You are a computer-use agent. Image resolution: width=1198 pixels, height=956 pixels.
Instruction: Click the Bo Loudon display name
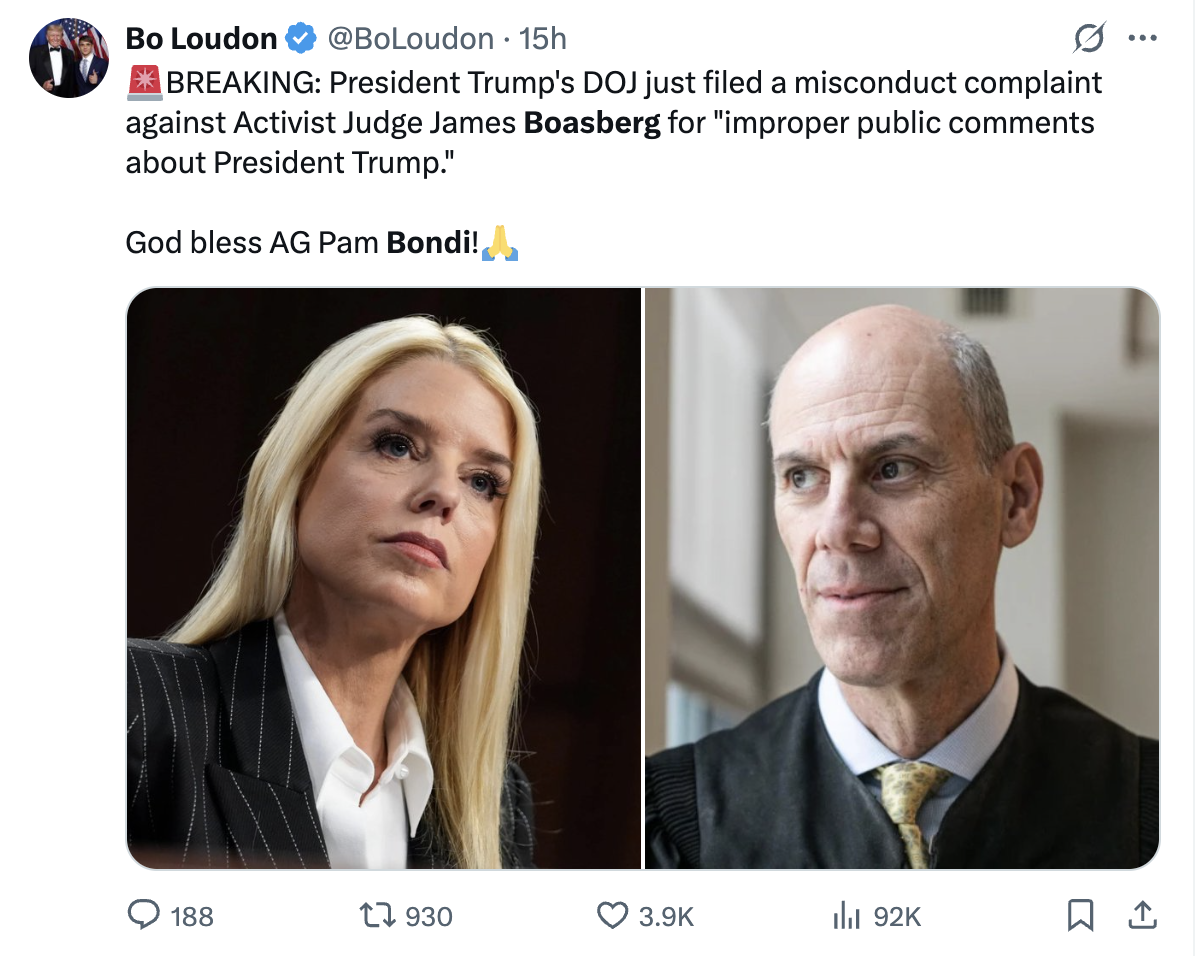click(201, 39)
